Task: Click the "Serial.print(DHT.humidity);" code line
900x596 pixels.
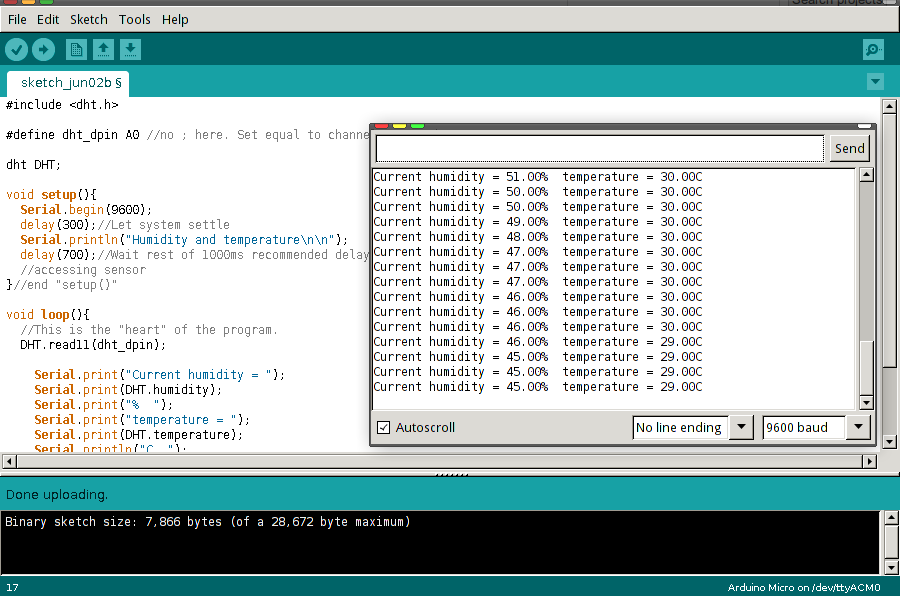Action: coord(128,390)
